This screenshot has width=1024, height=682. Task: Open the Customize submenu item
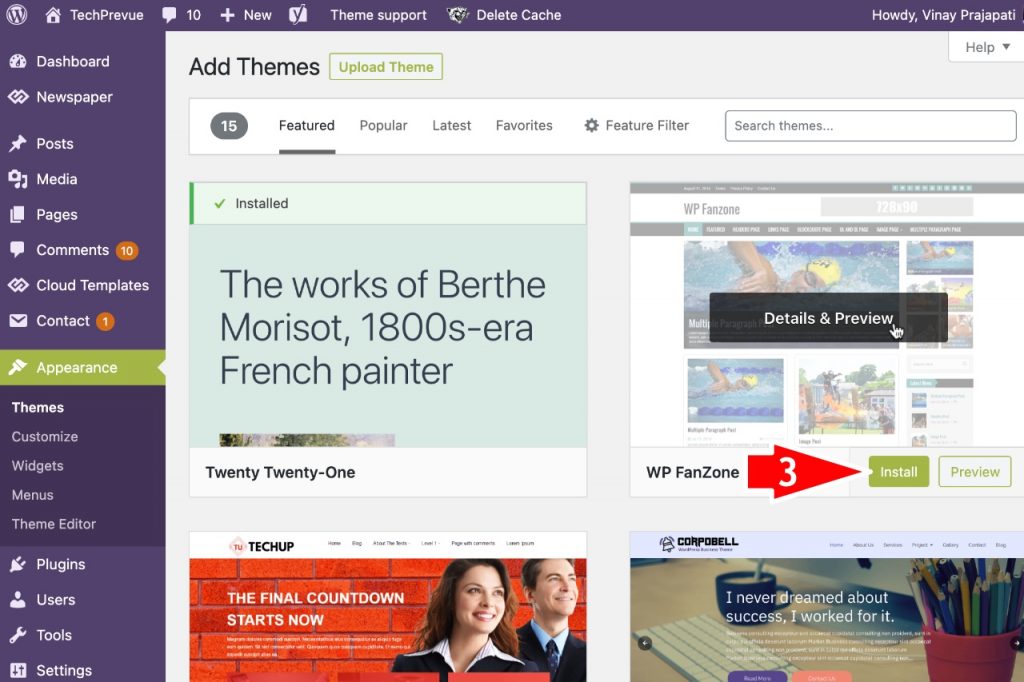coord(44,436)
